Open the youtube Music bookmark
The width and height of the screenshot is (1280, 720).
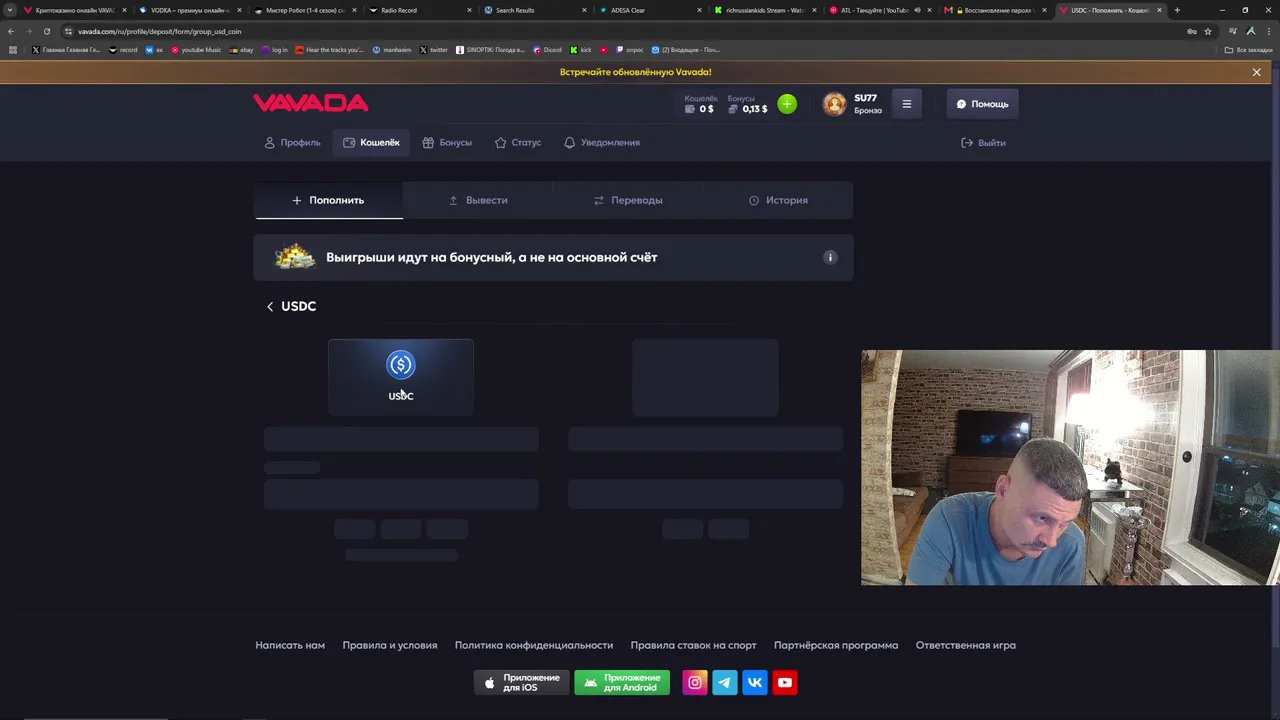pyautogui.click(x=196, y=50)
